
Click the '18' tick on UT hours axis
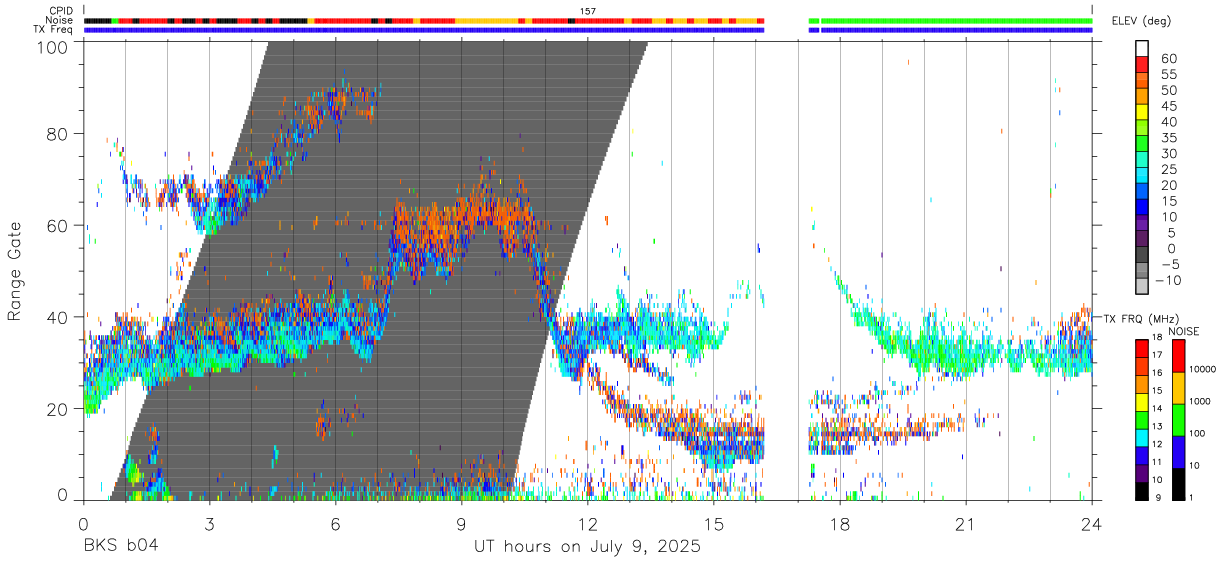840,524
